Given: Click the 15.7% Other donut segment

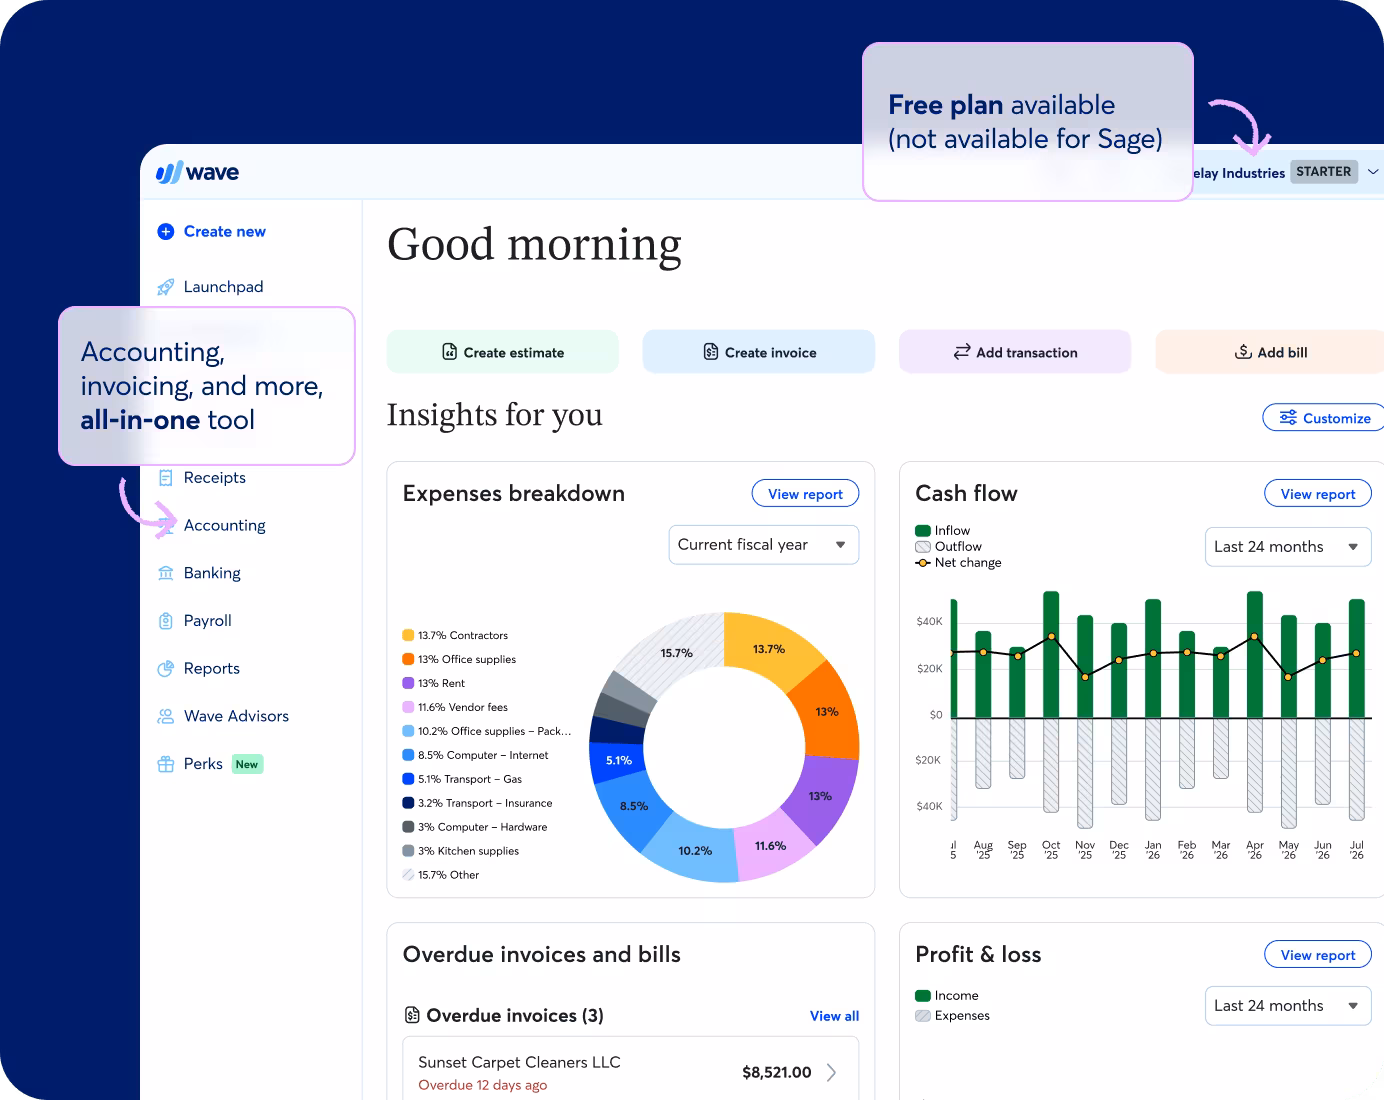Looking at the screenshot, I should pyautogui.click(x=676, y=652).
